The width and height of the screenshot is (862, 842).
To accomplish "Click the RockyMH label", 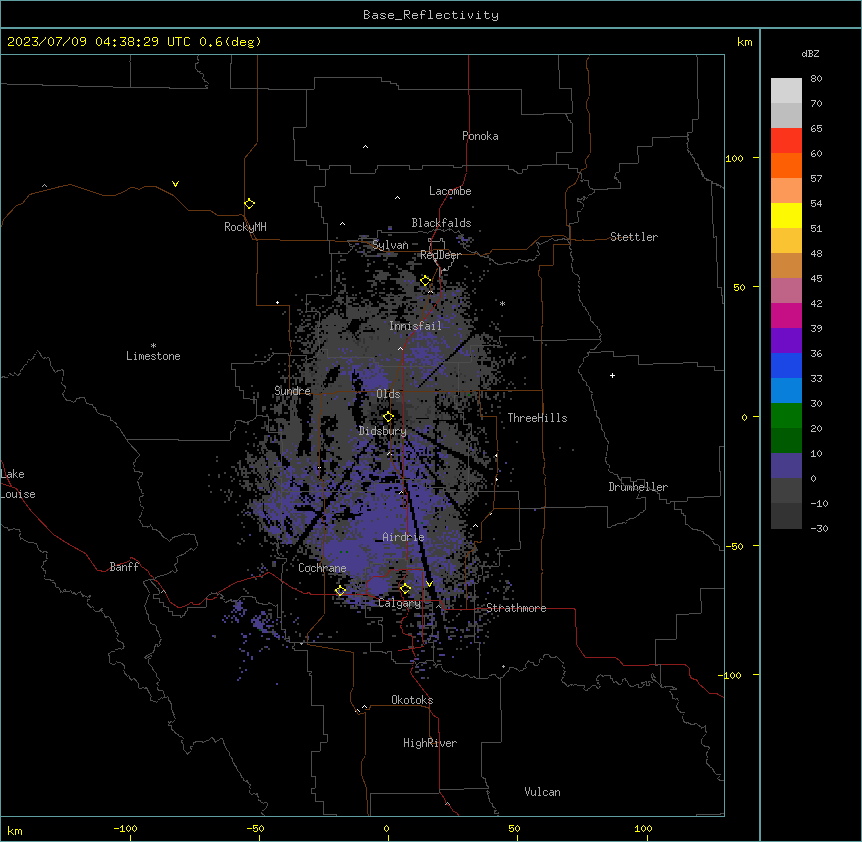I will pyautogui.click(x=245, y=227).
